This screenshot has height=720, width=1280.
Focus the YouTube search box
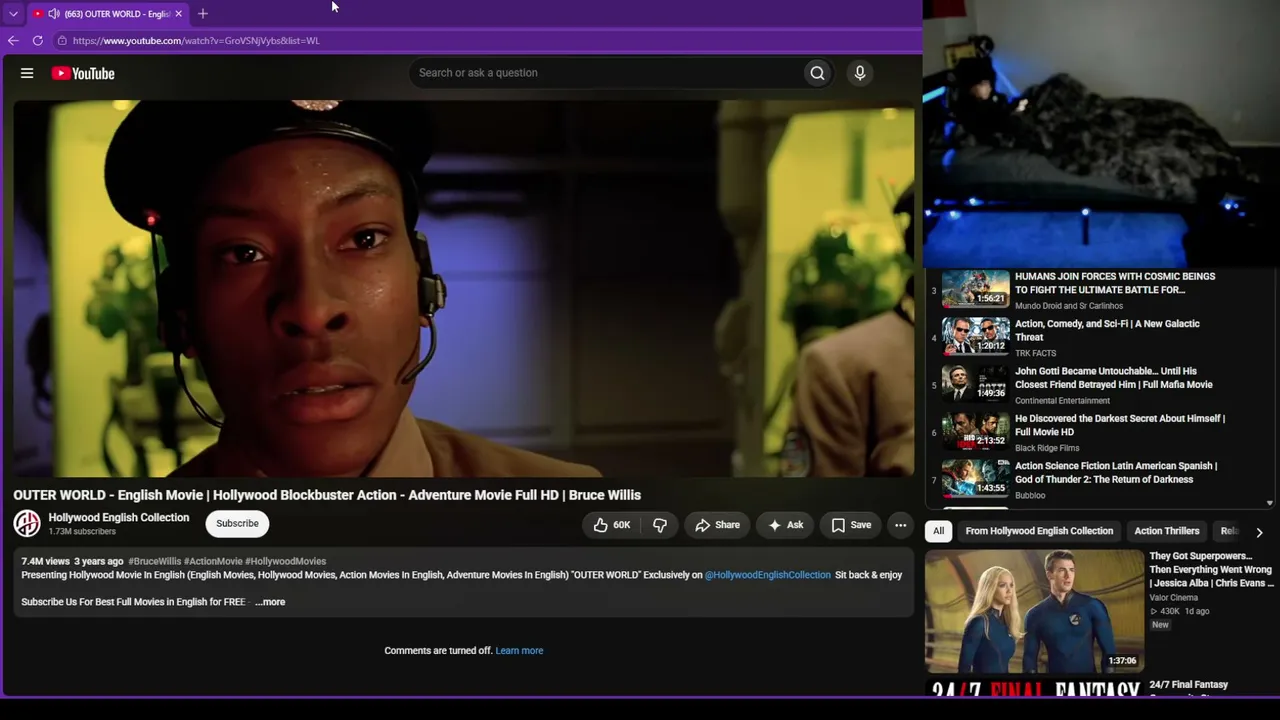click(606, 73)
